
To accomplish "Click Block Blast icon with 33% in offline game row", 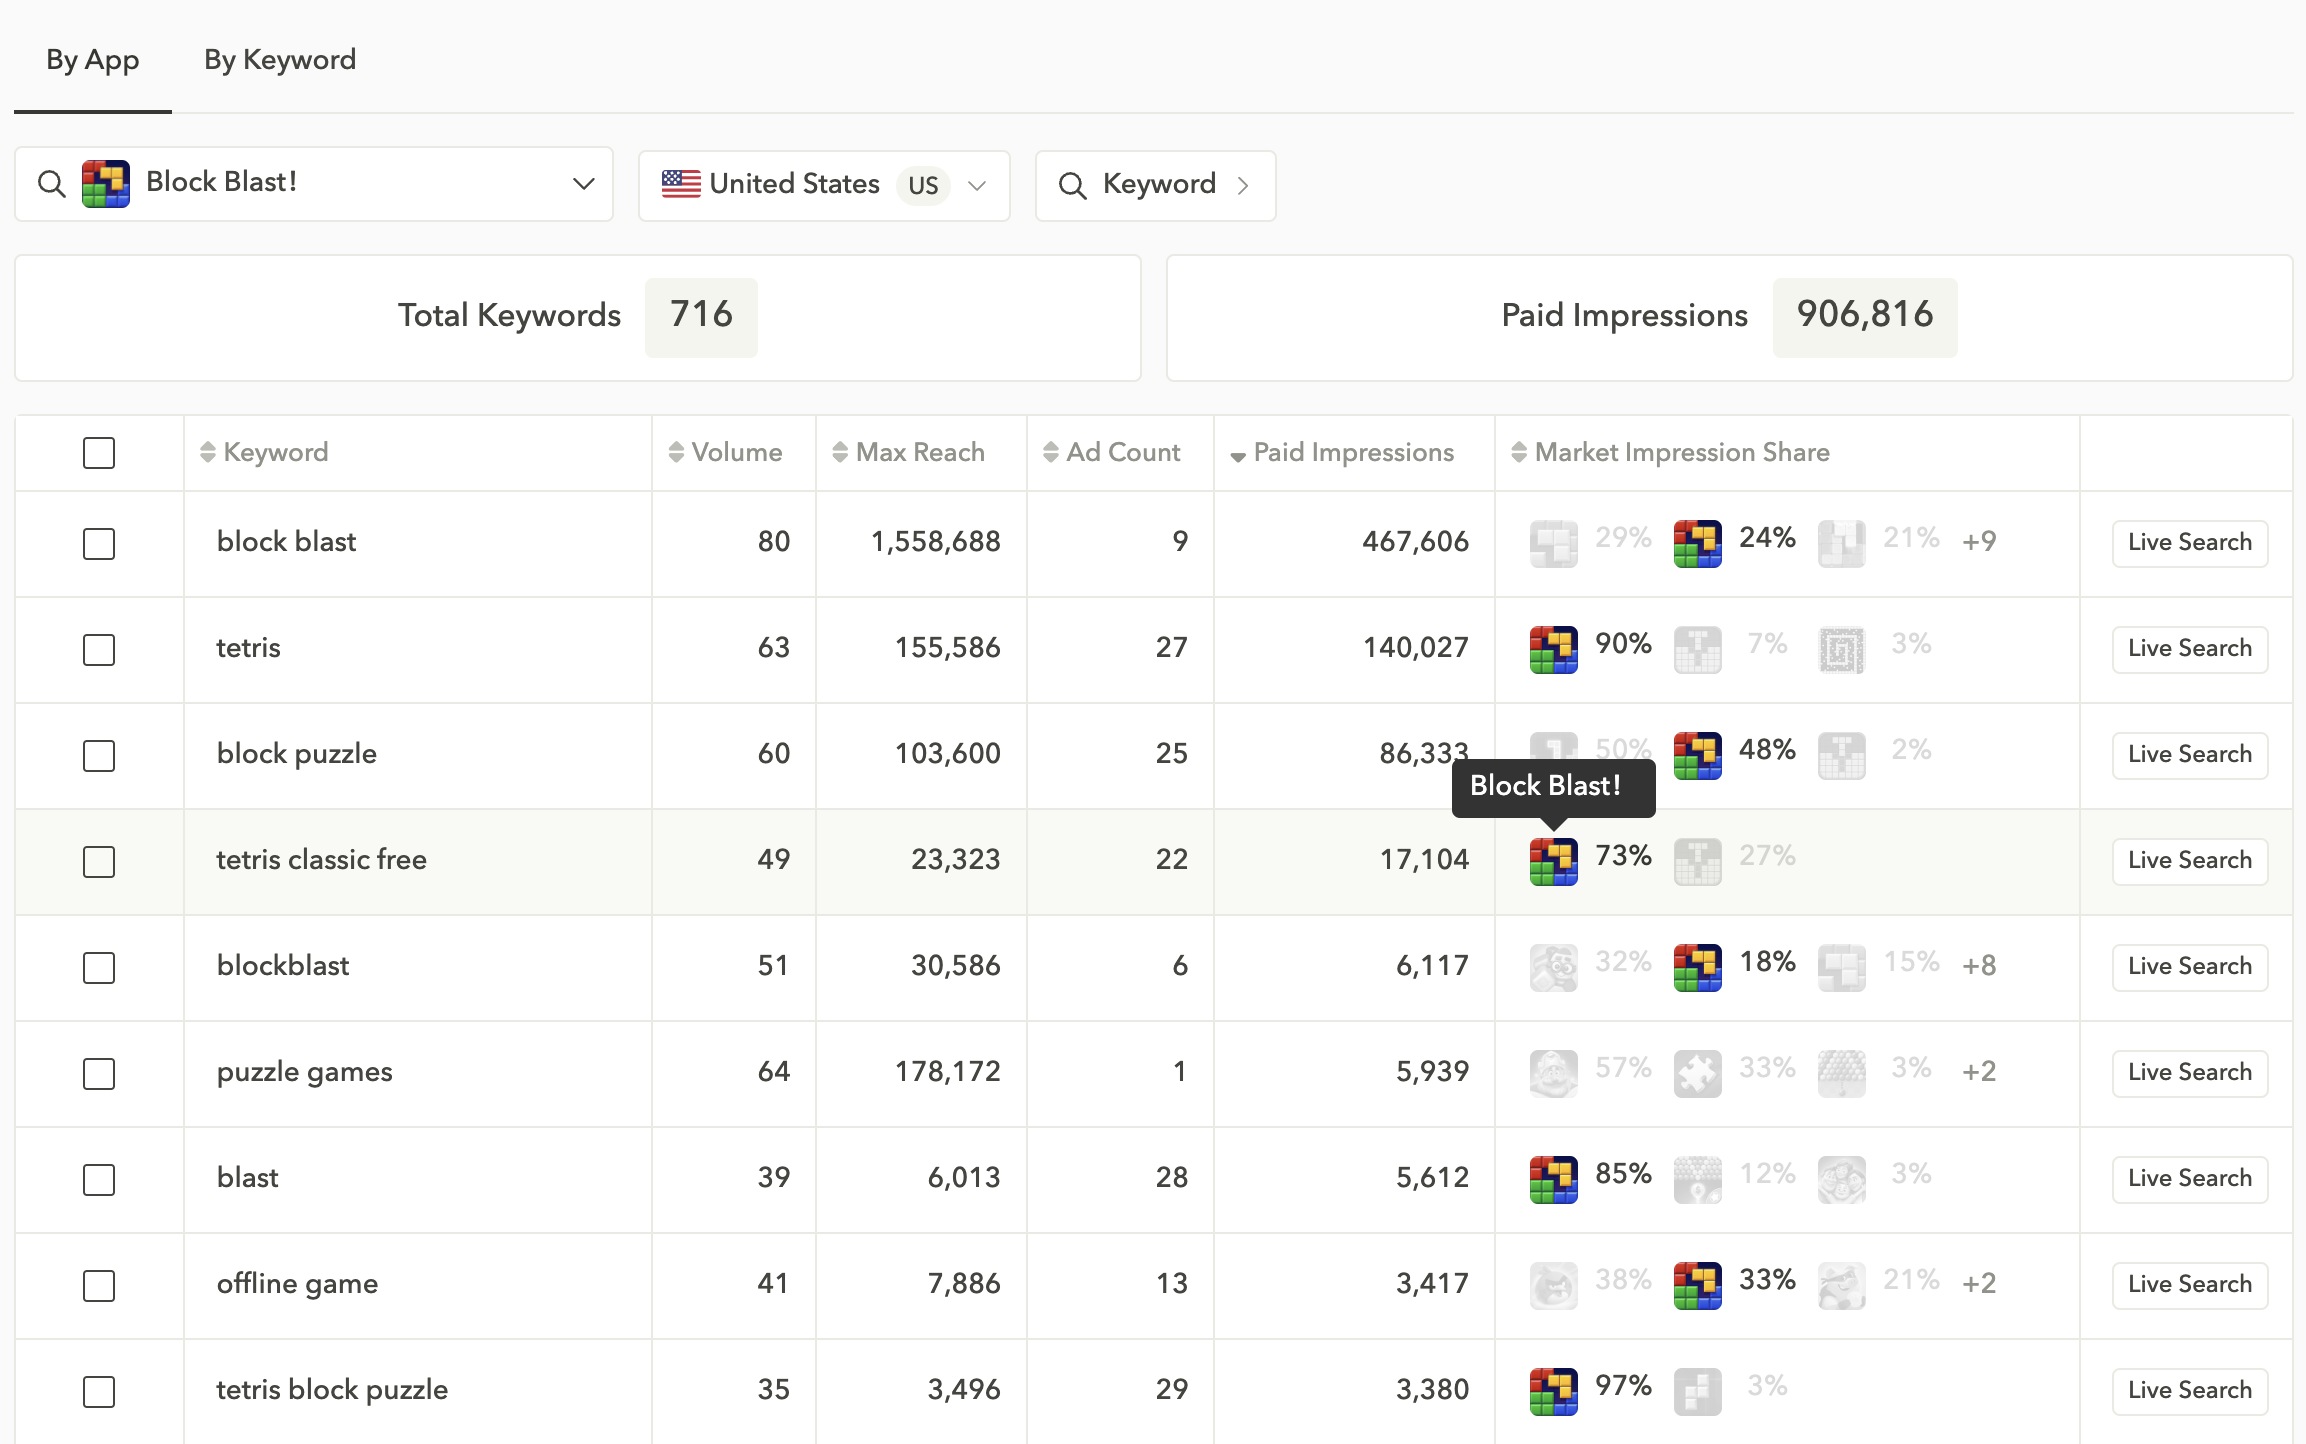I will [x=1698, y=1286].
